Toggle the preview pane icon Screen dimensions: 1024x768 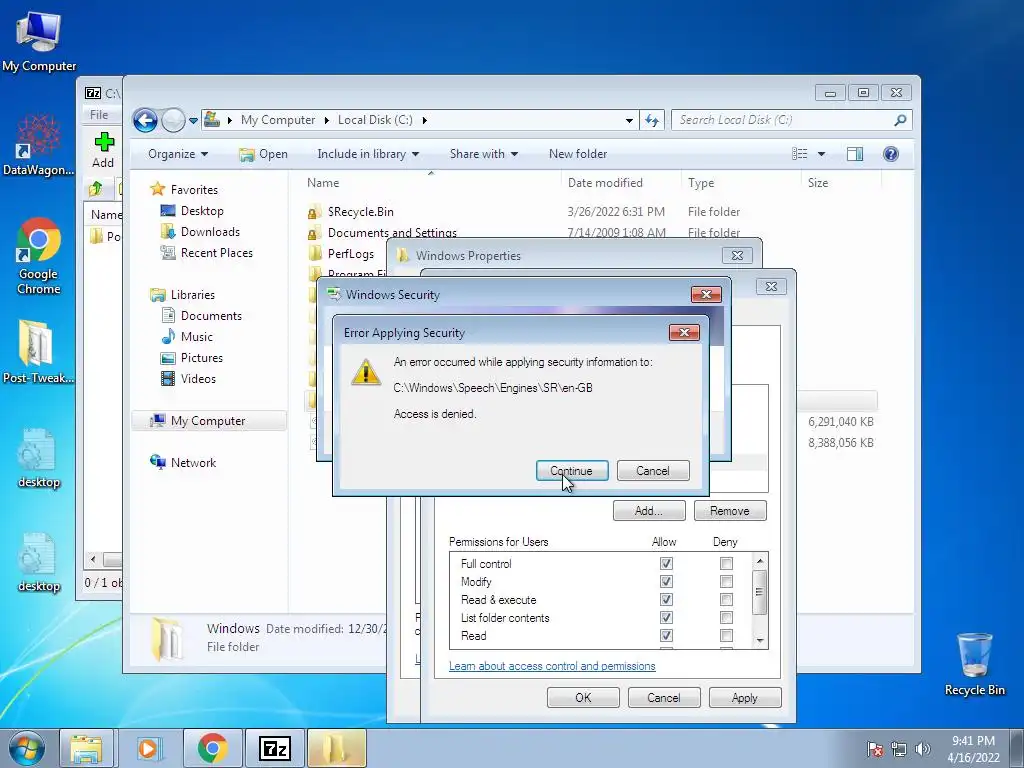pyautogui.click(x=855, y=154)
